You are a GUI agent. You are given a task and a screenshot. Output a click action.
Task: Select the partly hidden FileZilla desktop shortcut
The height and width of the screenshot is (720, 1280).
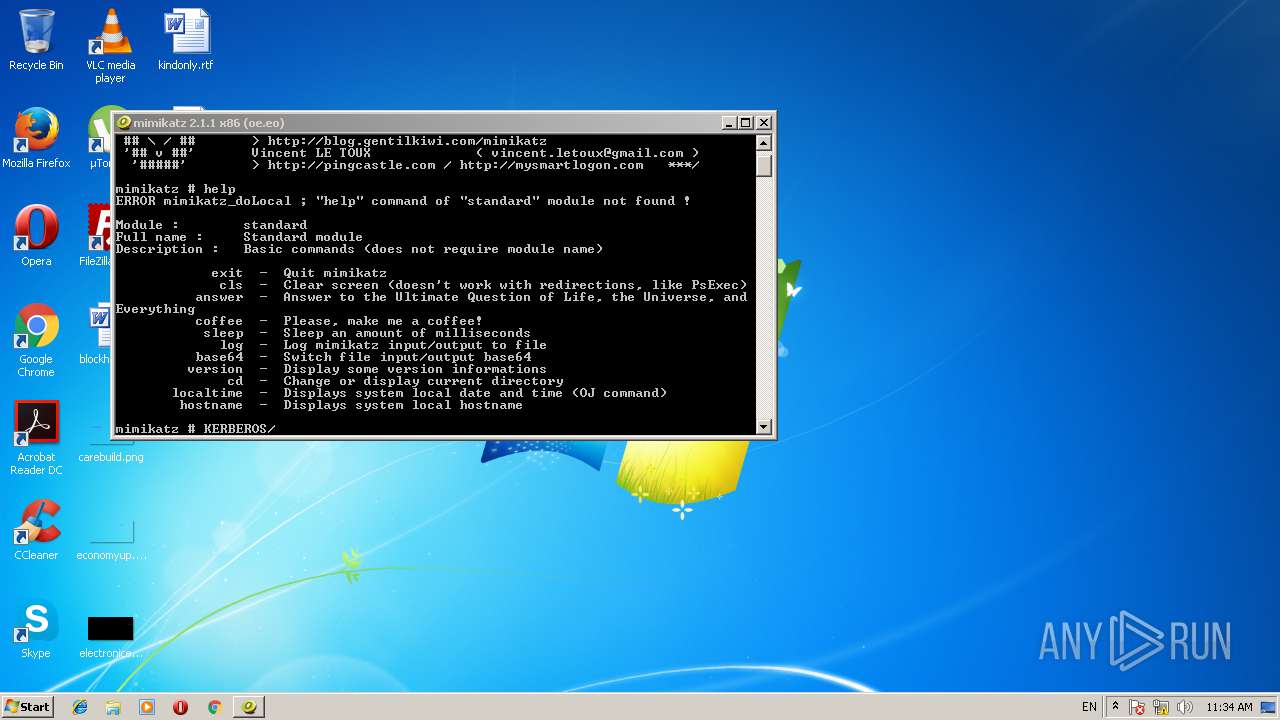pos(98,236)
